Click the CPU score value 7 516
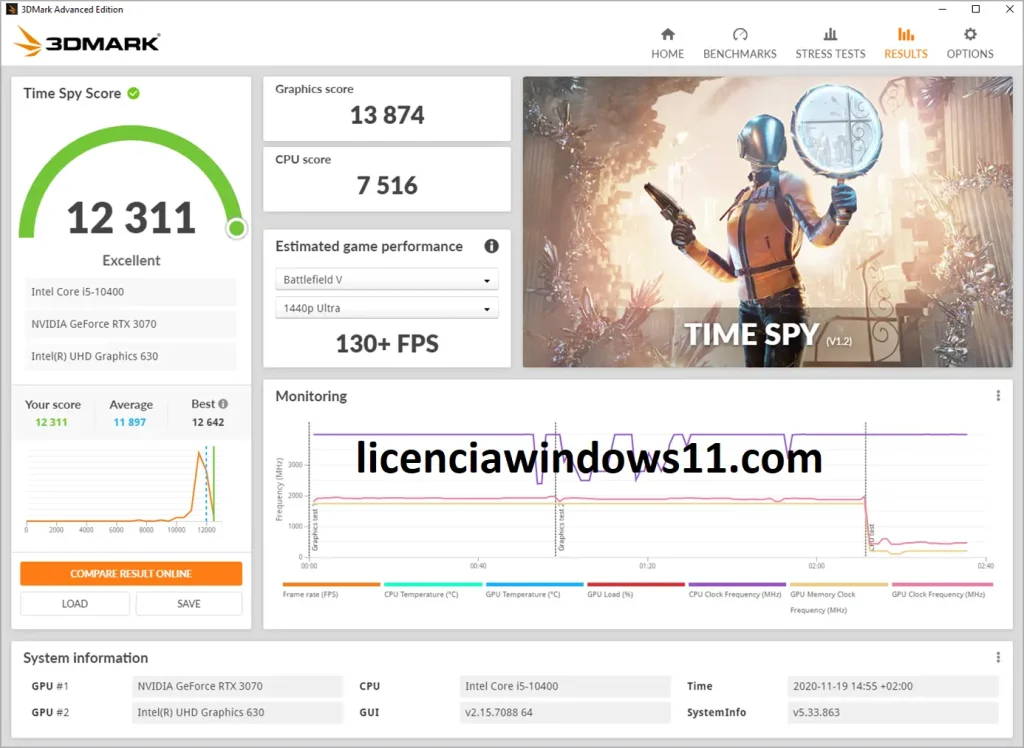 pos(387,186)
